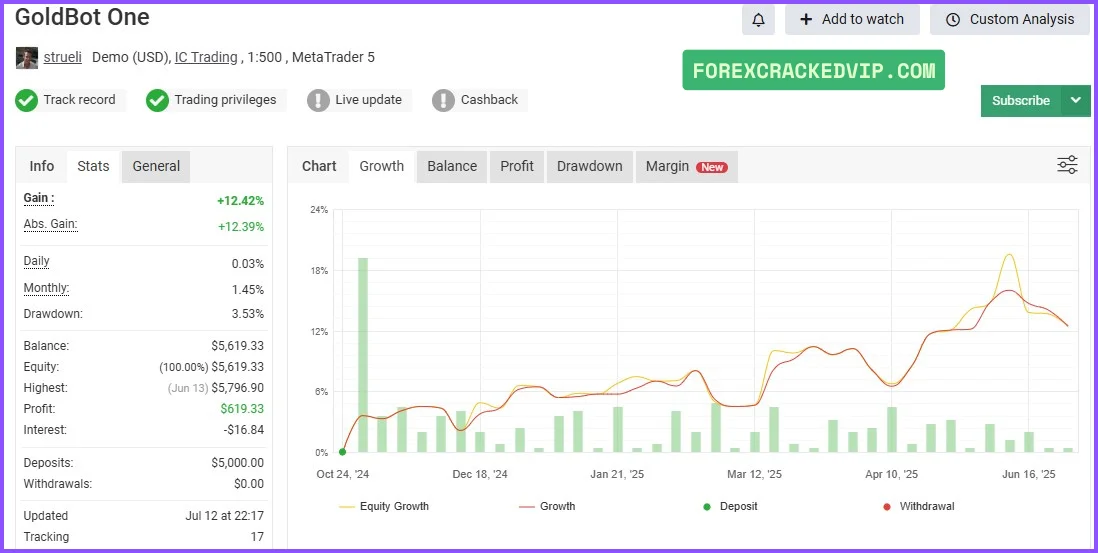
Task: Click the Cashback exclamation icon
Action: (443, 100)
